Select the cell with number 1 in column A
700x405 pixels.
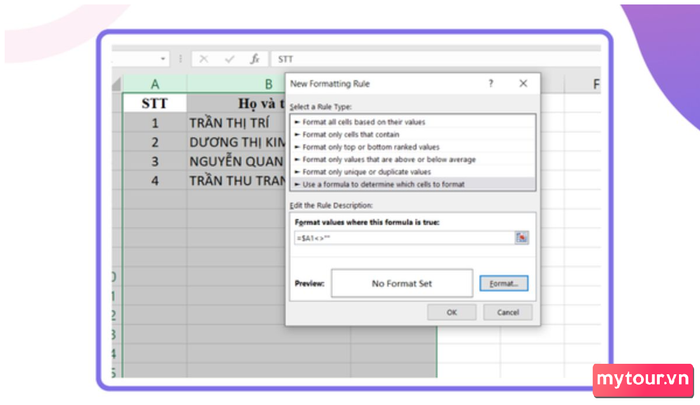pyautogui.click(x=155, y=123)
